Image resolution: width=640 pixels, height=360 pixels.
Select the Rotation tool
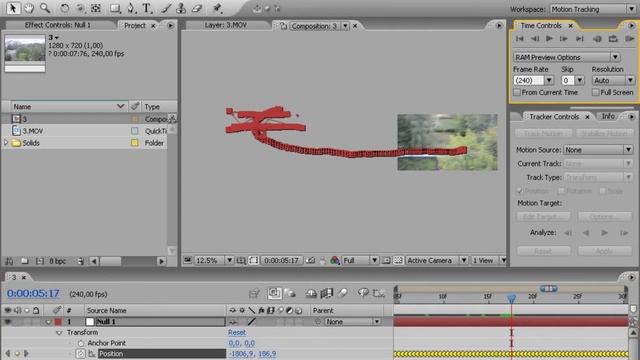[x=64, y=8]
